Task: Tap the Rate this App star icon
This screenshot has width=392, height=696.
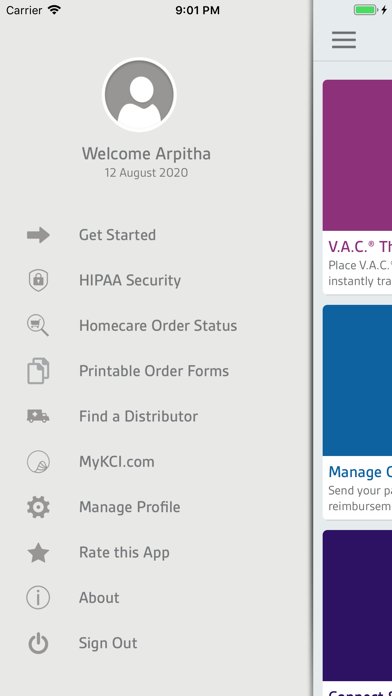Action: [x=38, y=553]
